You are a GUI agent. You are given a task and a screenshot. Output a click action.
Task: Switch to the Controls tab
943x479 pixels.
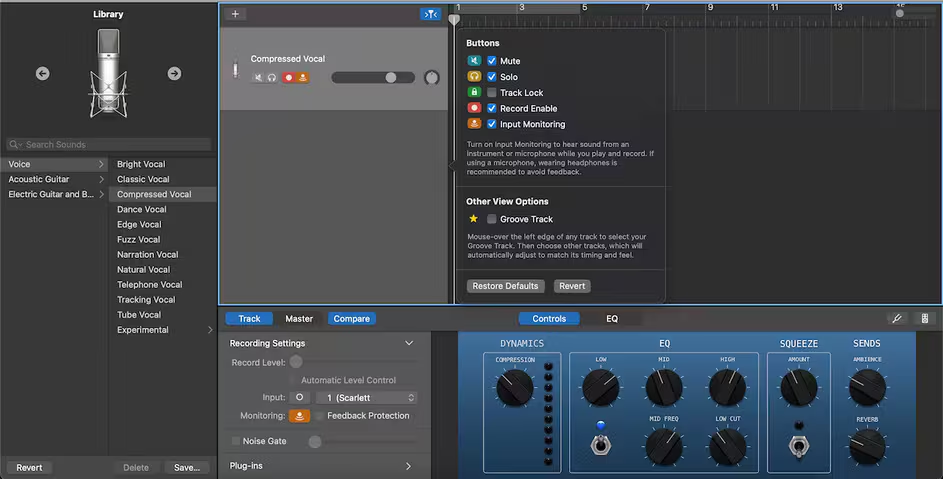pyautogui.click(x=549, y=318)
